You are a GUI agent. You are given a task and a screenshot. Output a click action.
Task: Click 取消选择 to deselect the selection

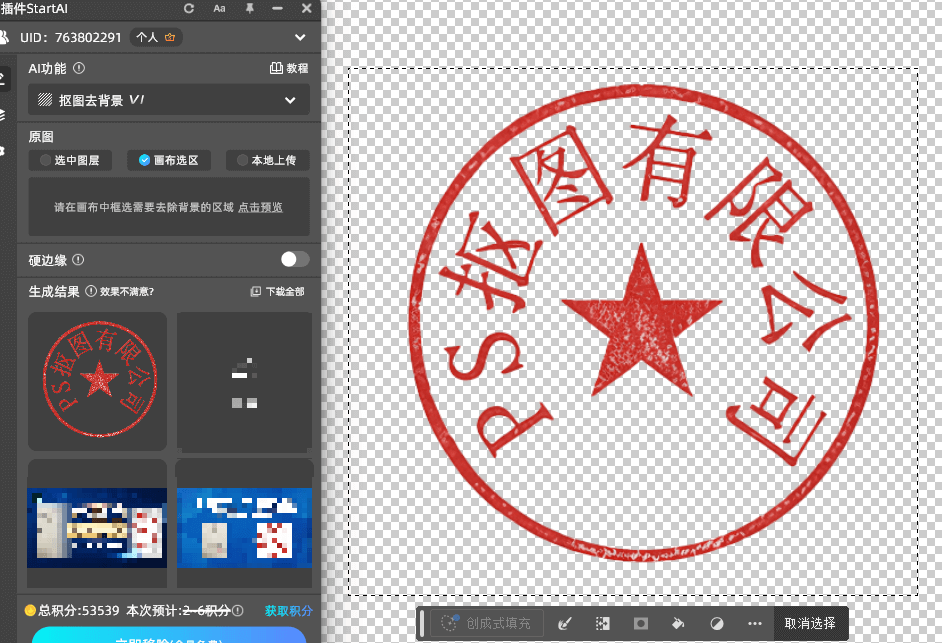(x=810, y=624)
